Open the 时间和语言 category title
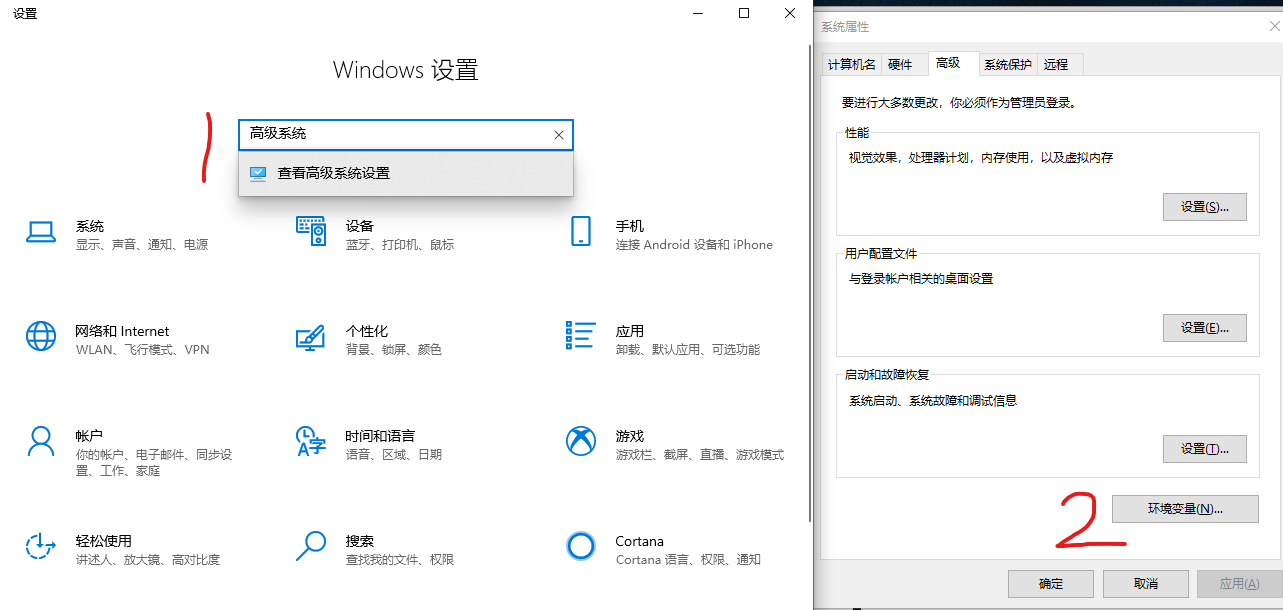Image resolution: width=1283 pixels, height=610 pixels. 381,436
